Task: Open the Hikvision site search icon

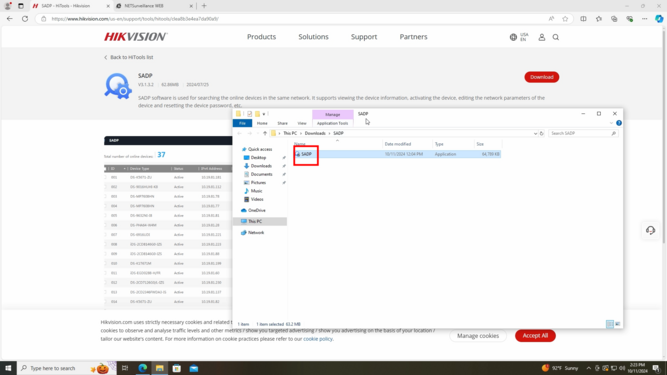Action: (556, 37)
